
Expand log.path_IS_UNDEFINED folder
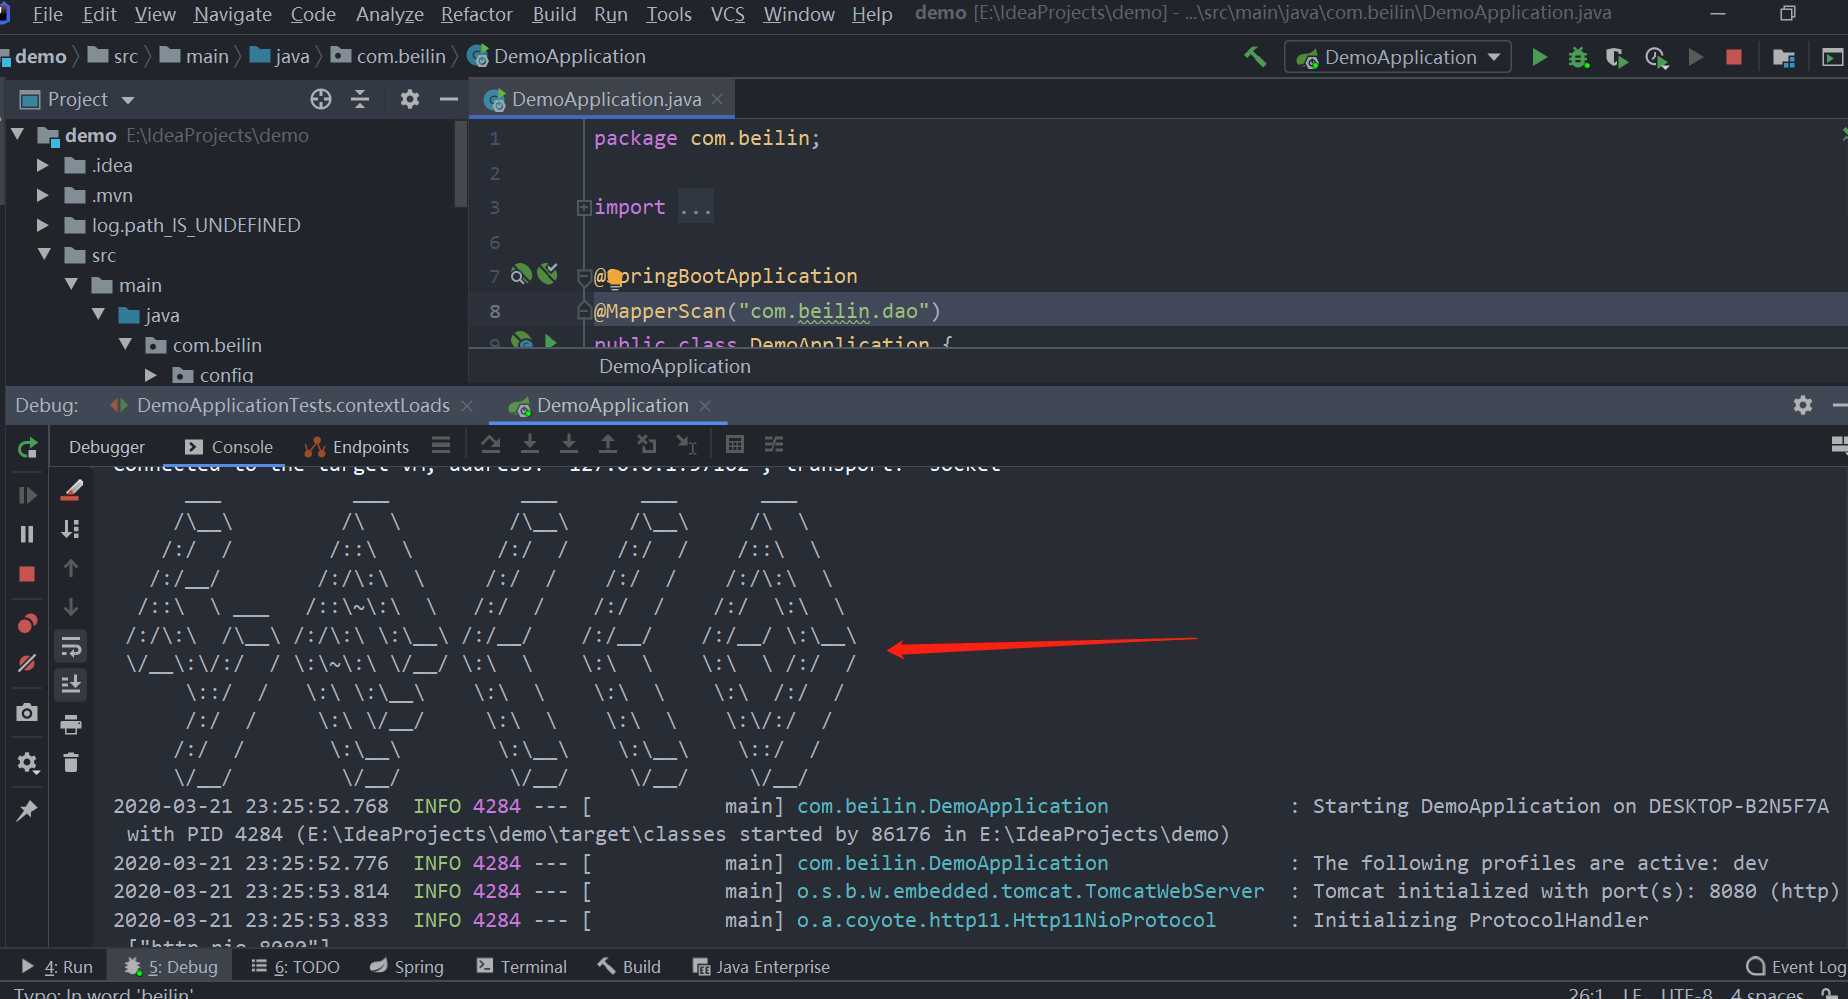click(42, 225)
